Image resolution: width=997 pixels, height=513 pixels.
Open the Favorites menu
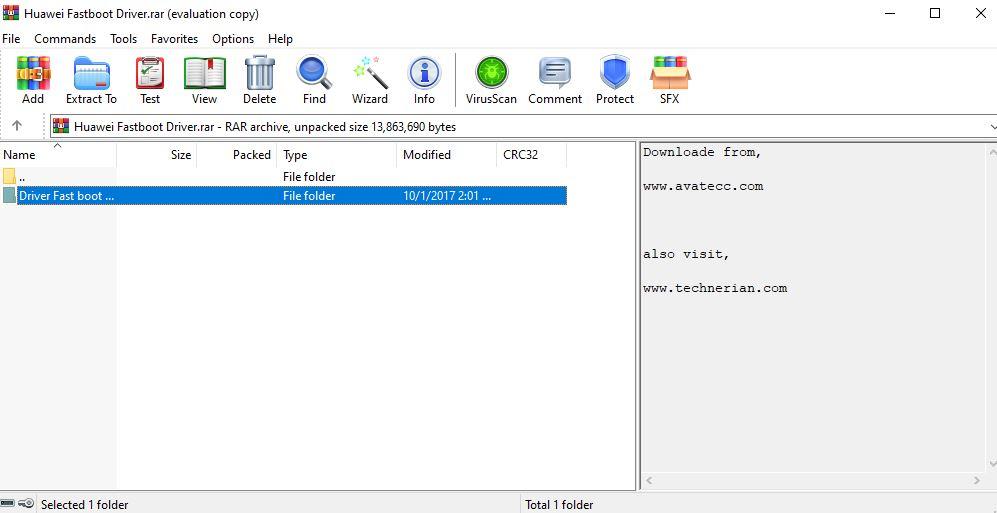tap(174, 39)
